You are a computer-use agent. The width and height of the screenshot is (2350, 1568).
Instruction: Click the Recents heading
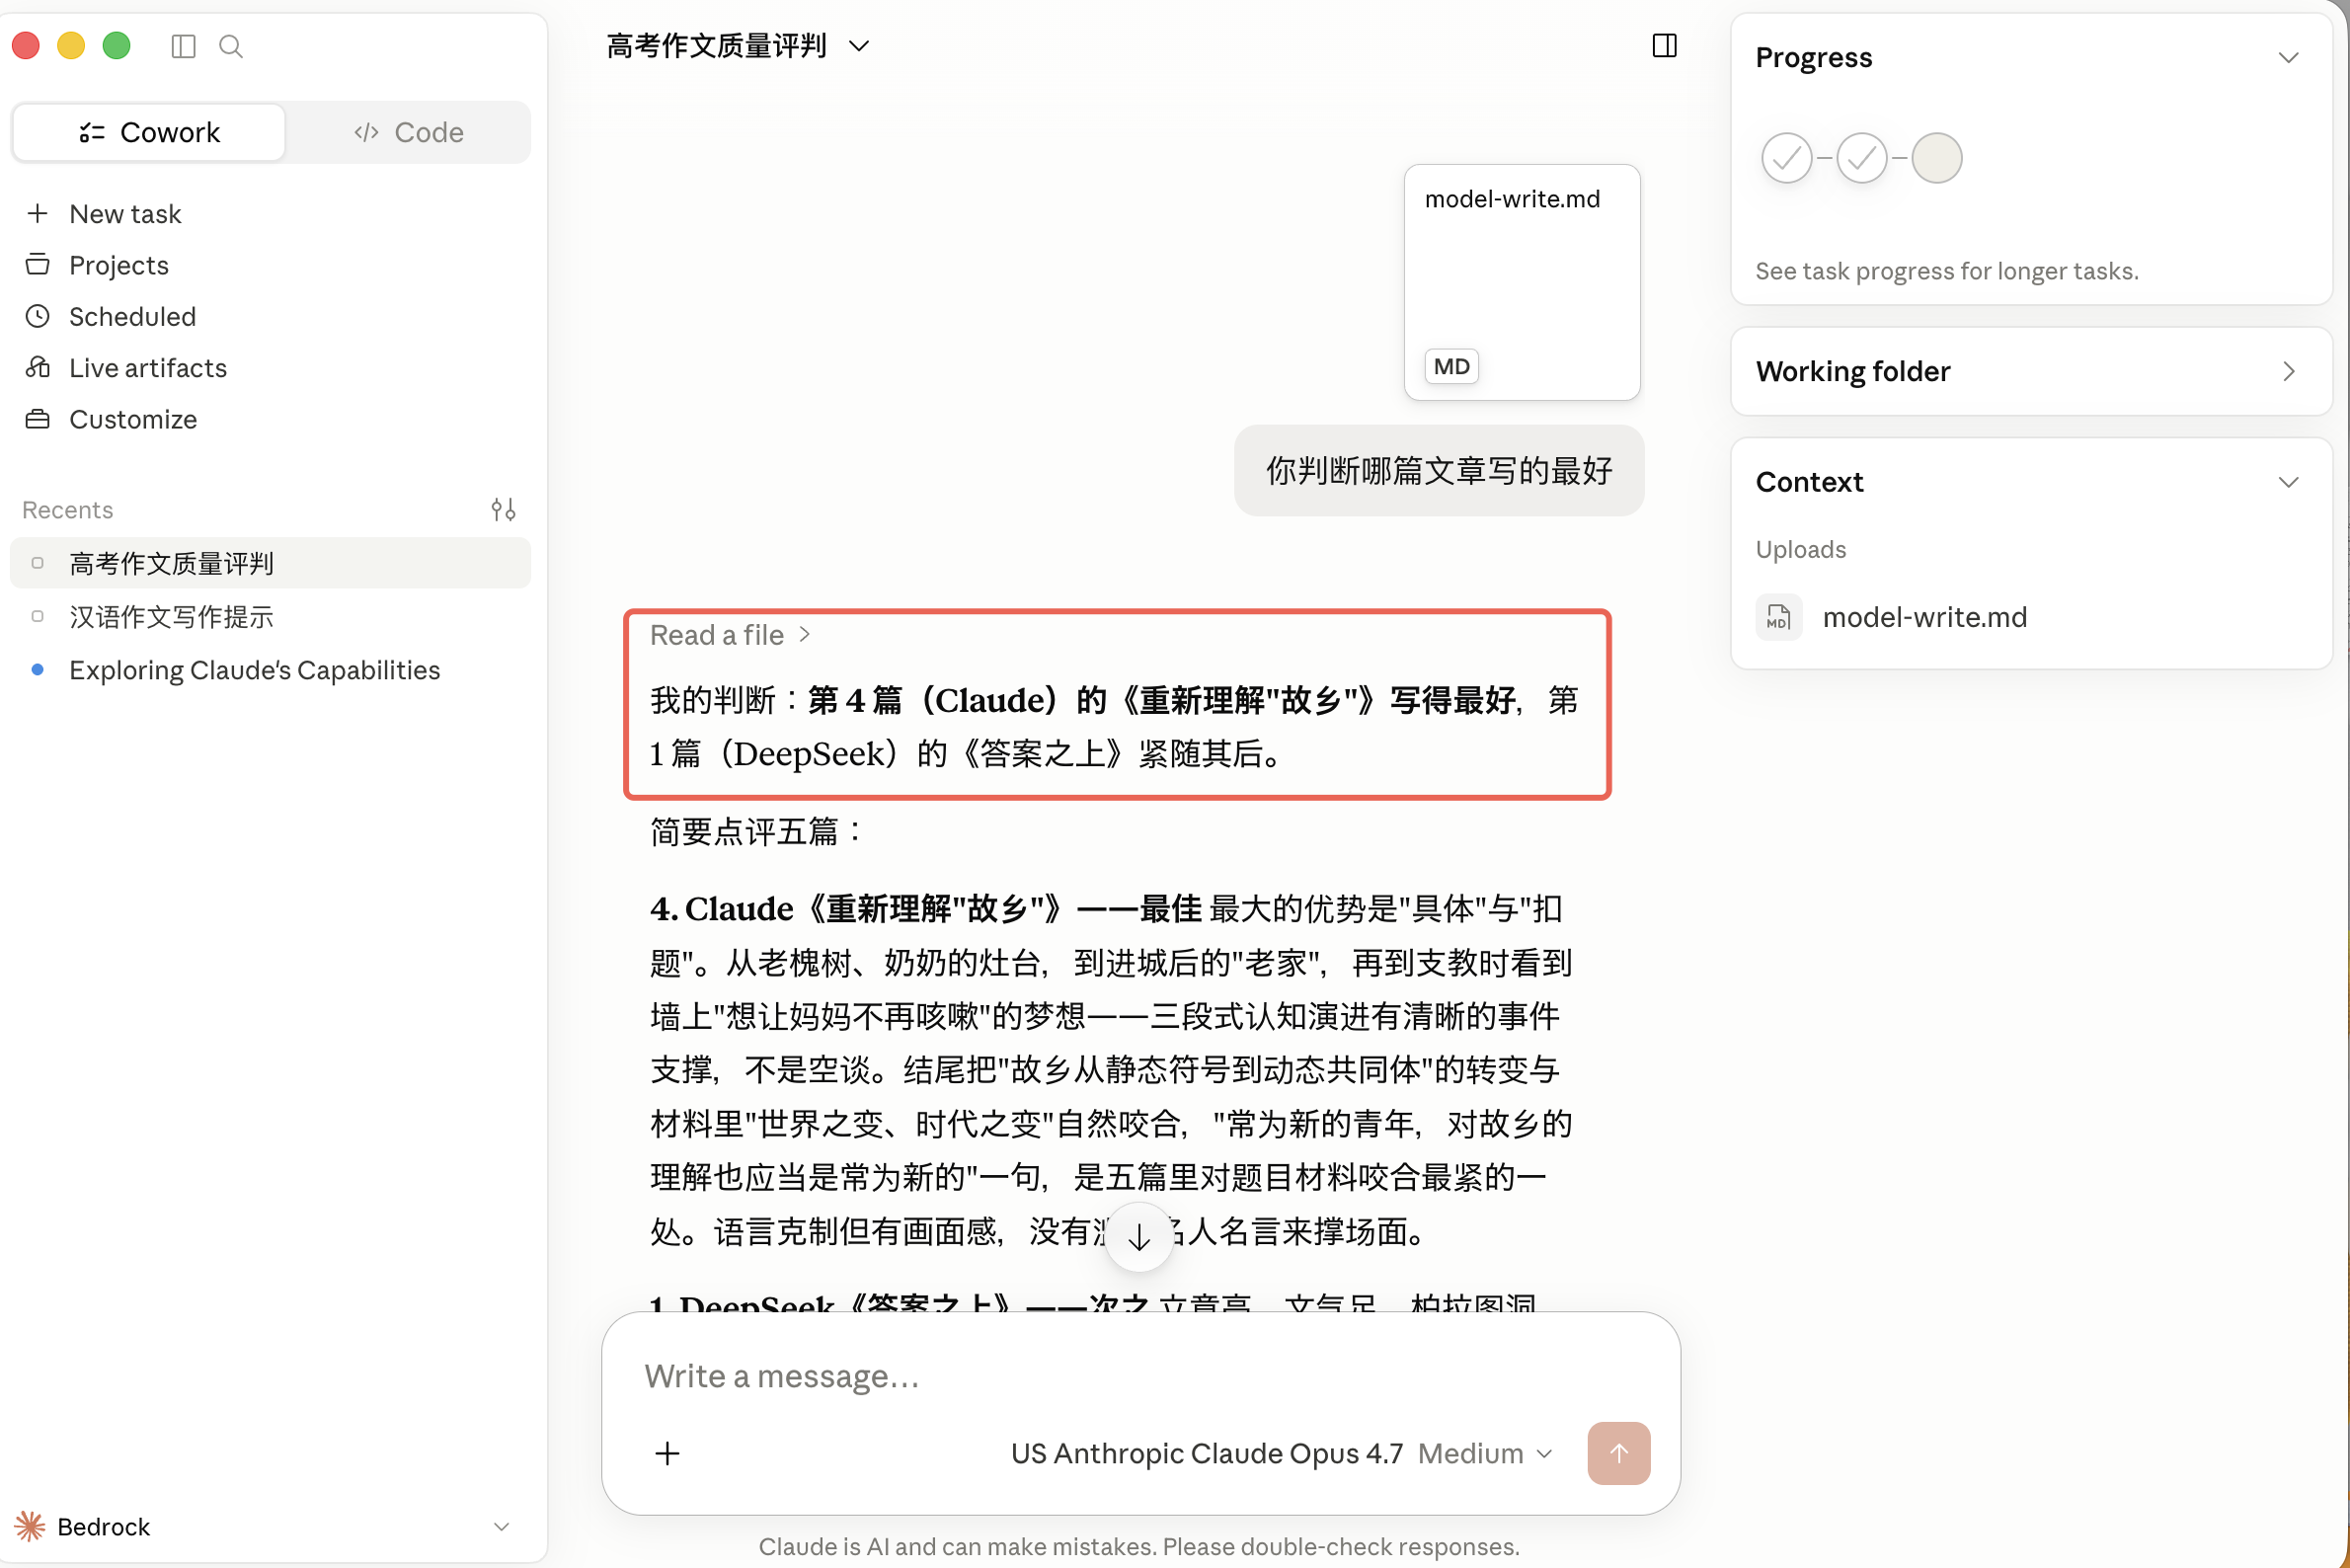68,510
